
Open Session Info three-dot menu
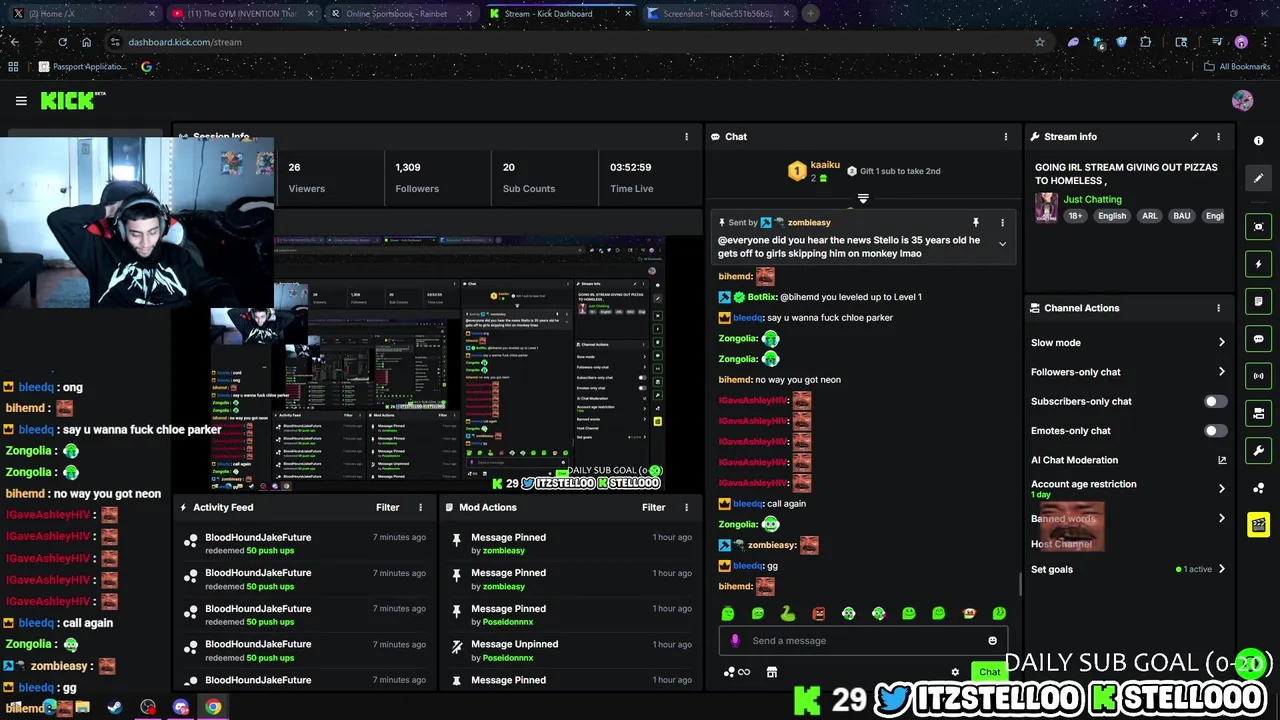[686, 137]
